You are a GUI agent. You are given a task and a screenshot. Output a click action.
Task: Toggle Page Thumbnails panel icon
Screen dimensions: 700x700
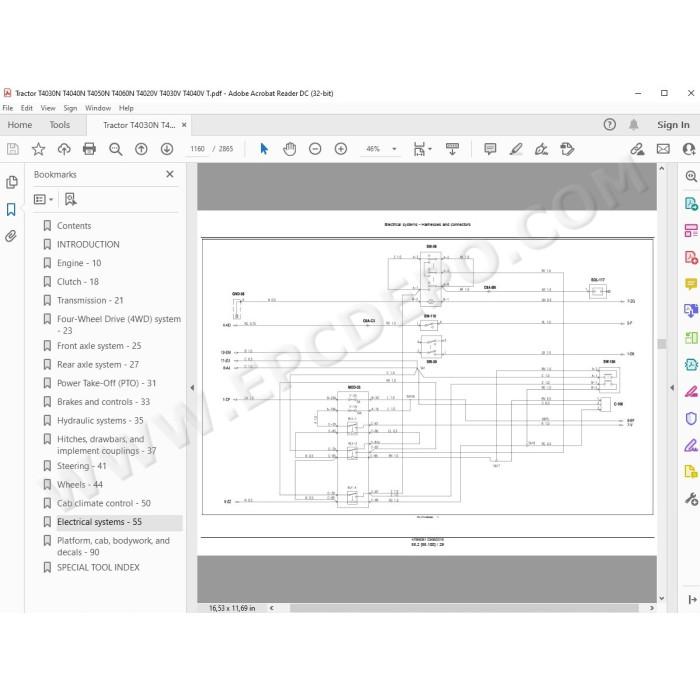(x=12, y=182)
